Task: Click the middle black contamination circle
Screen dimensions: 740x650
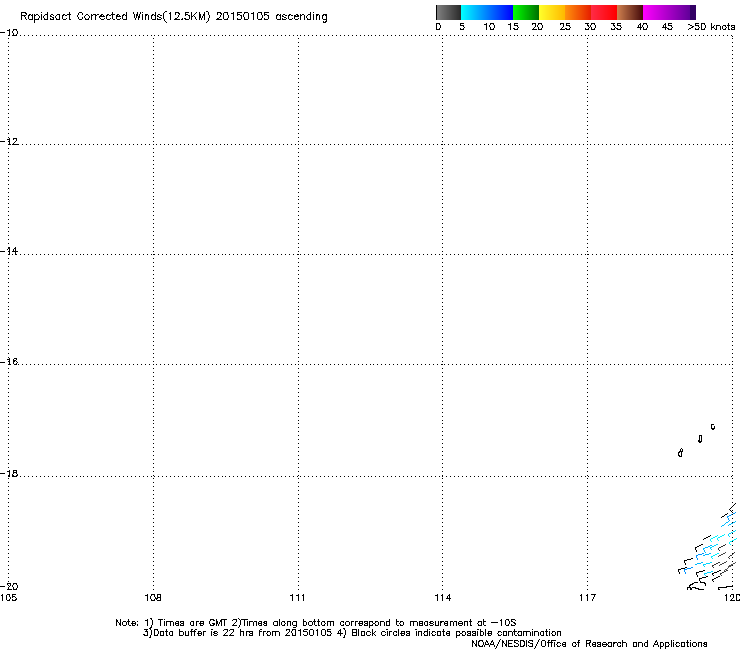Action: pos(700,439)
